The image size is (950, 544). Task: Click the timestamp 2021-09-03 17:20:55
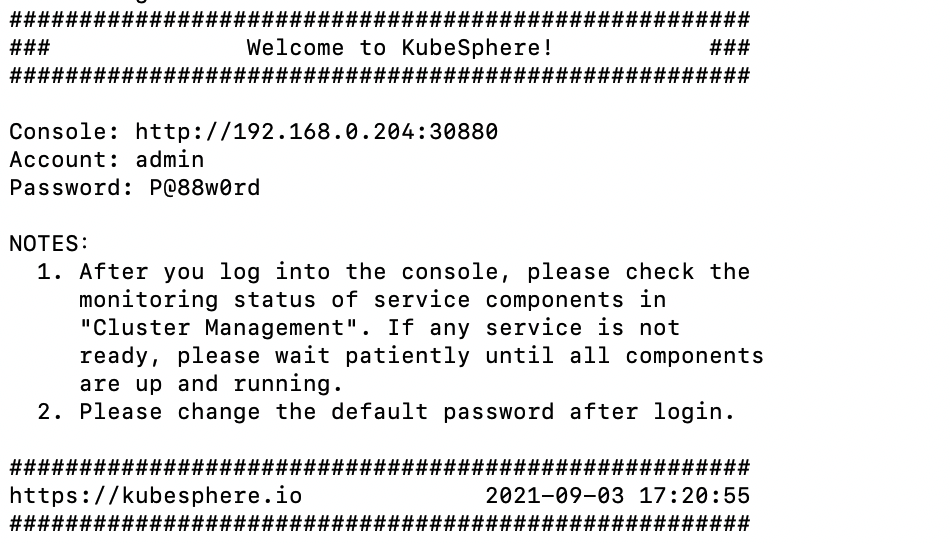[x=617, y=496]
